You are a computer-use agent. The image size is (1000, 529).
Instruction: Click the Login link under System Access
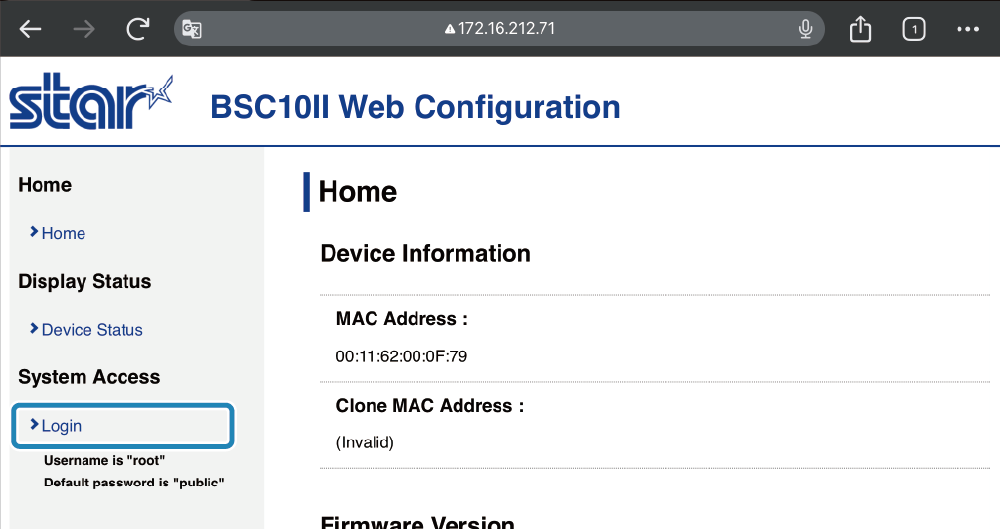click(62, 426)
